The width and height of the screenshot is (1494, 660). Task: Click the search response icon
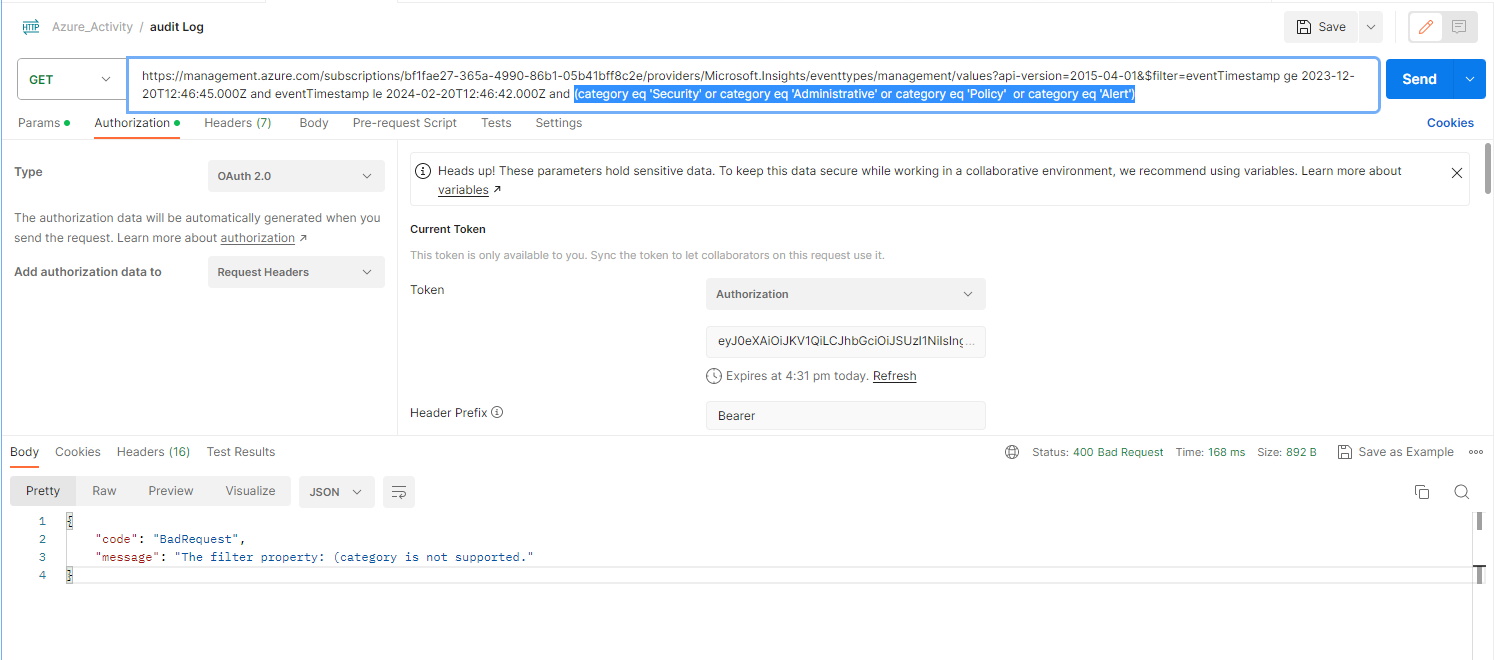click(x=1461, y=492)
